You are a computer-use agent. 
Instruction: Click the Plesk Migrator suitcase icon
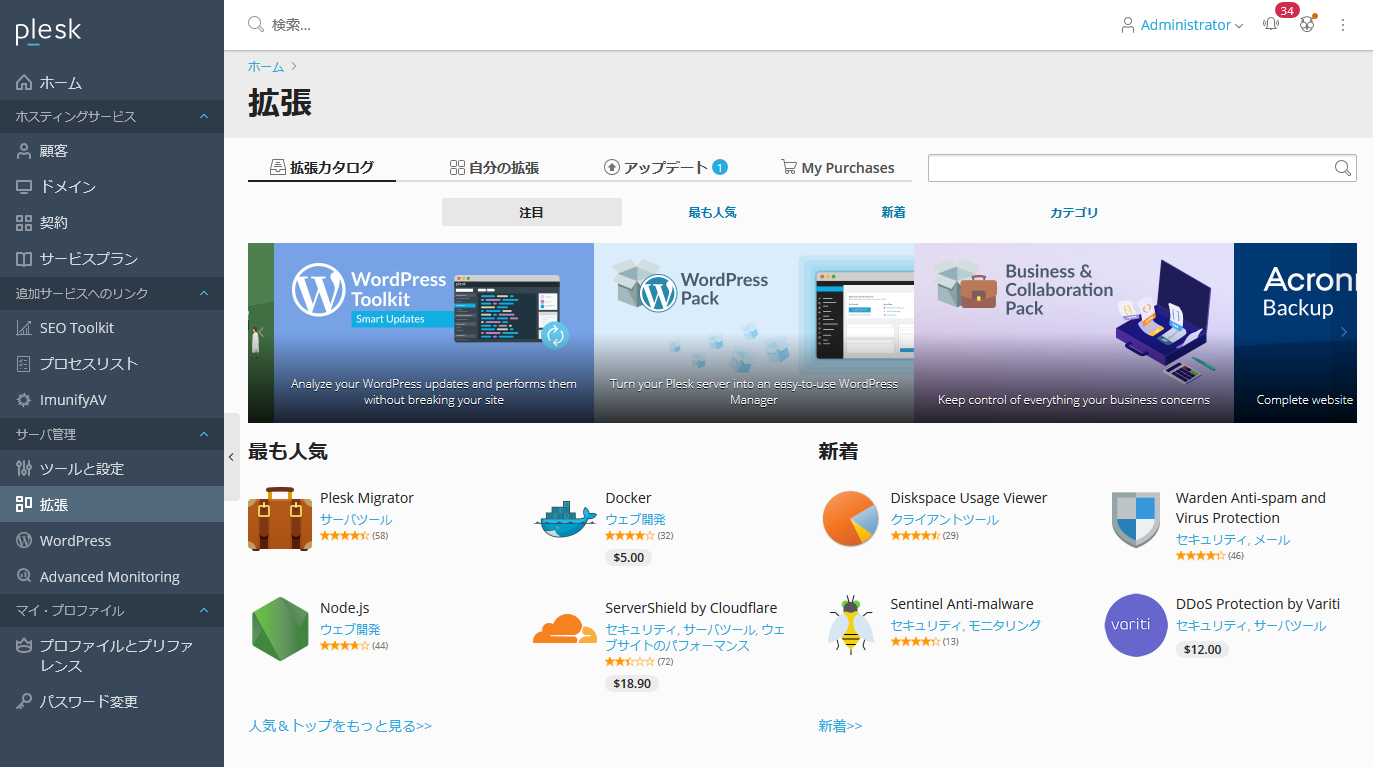[280, 519]
